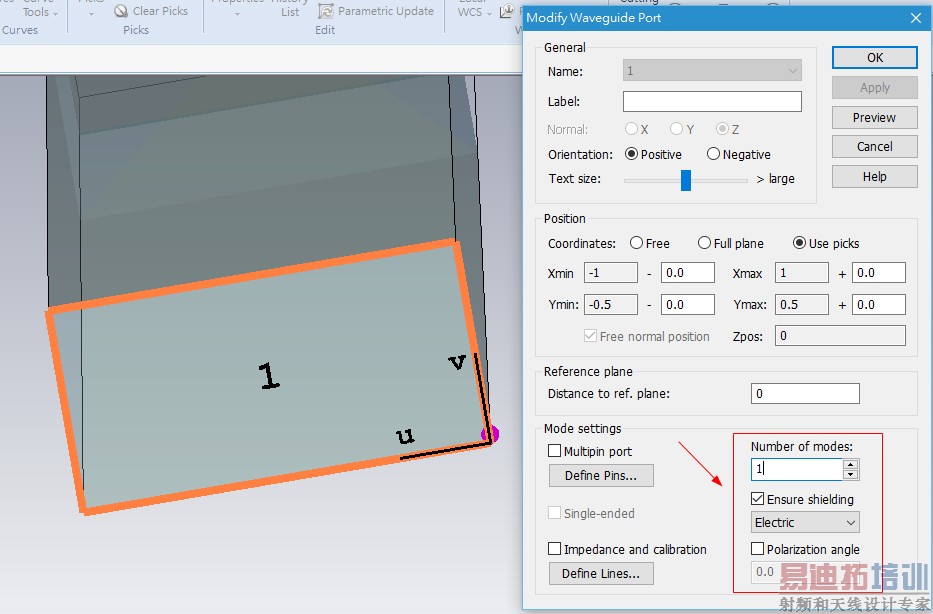Click the Ymax offset field
933x614 pixels.
click(x=878, y=305)
